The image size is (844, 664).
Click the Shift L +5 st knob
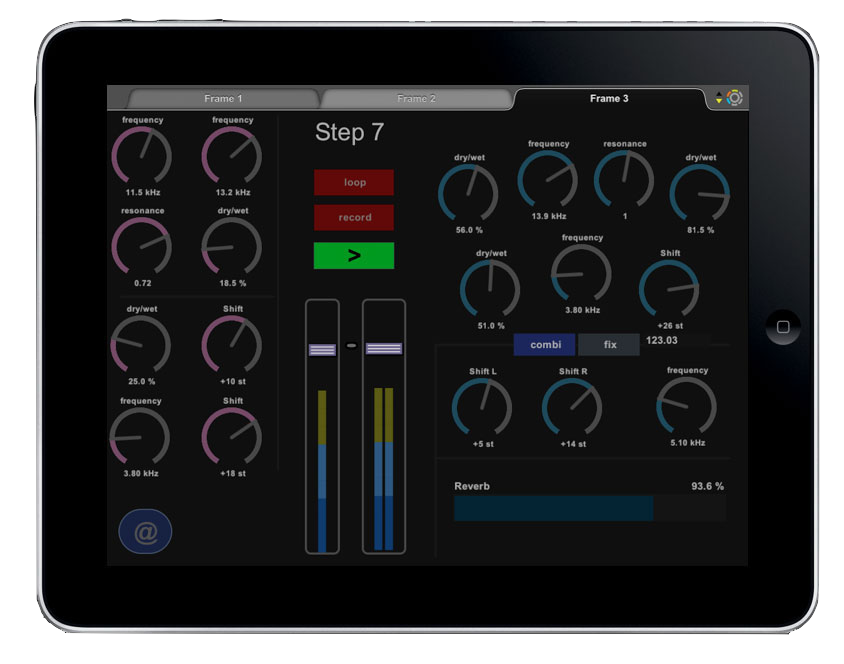[482, 407]
